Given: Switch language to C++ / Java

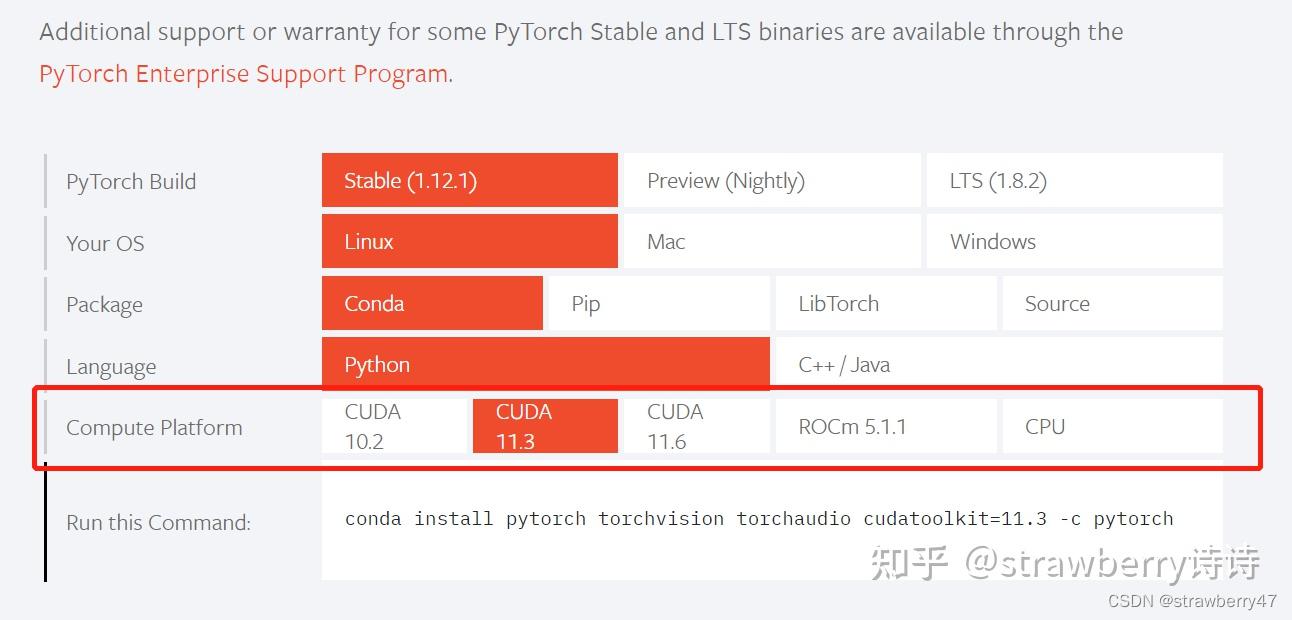Looking at the screenshot, I should pos(998,364).
